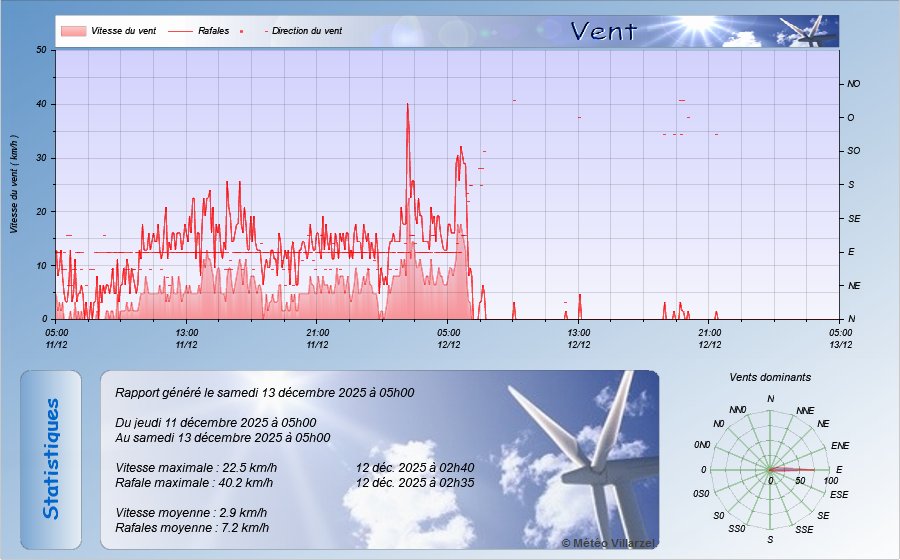The height and width of the screenshot is (560, 900).
Task: Click the Vent title in the header
Action: (603, 31)
